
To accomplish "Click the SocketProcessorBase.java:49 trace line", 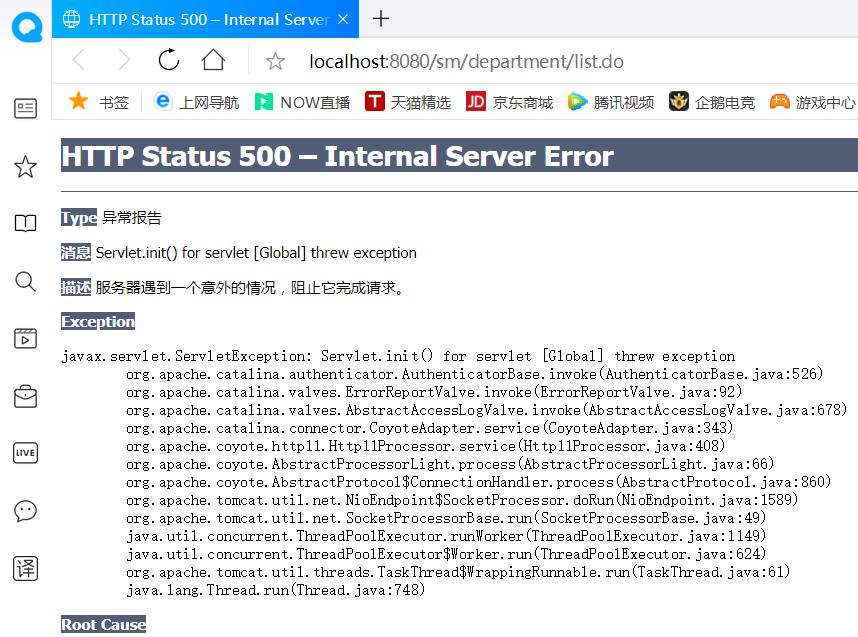I will (446, 518).
